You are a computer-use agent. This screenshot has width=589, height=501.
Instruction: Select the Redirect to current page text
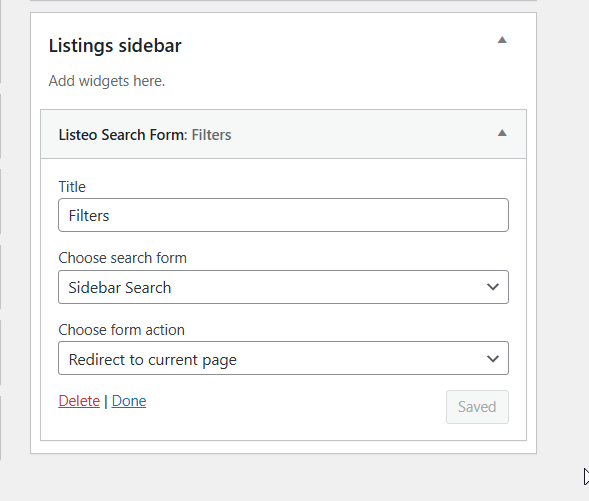point(153,360)
